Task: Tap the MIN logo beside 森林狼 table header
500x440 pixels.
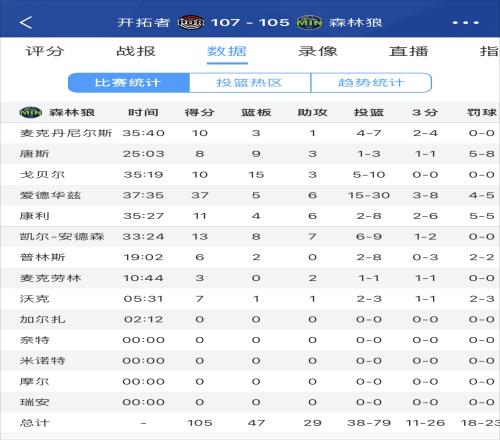Action: point(30,113)
